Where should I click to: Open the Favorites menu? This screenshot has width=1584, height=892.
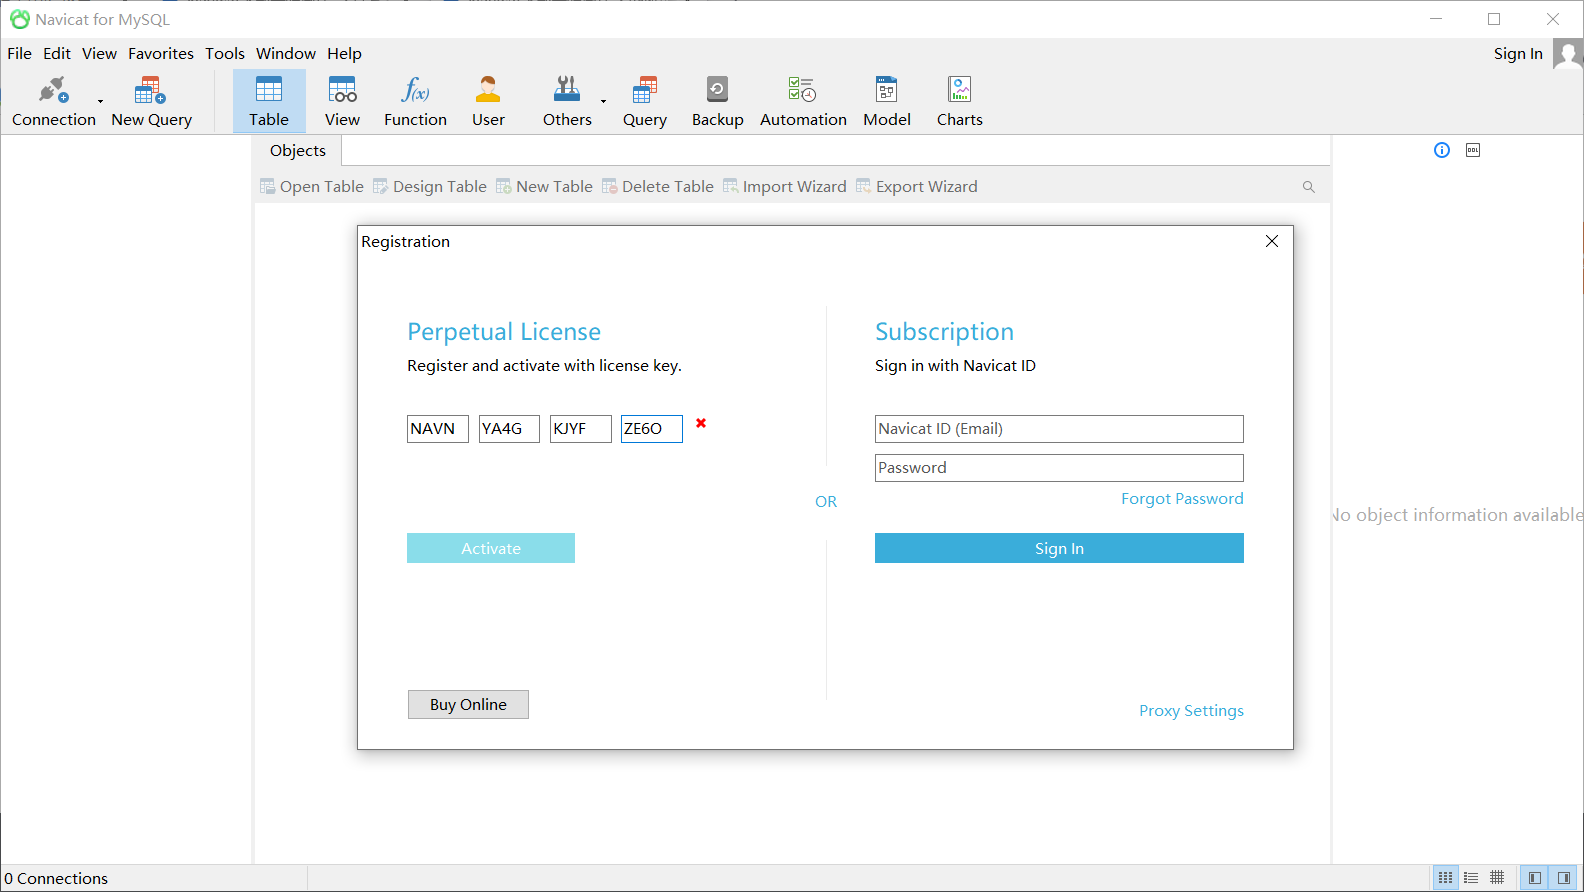161,54
